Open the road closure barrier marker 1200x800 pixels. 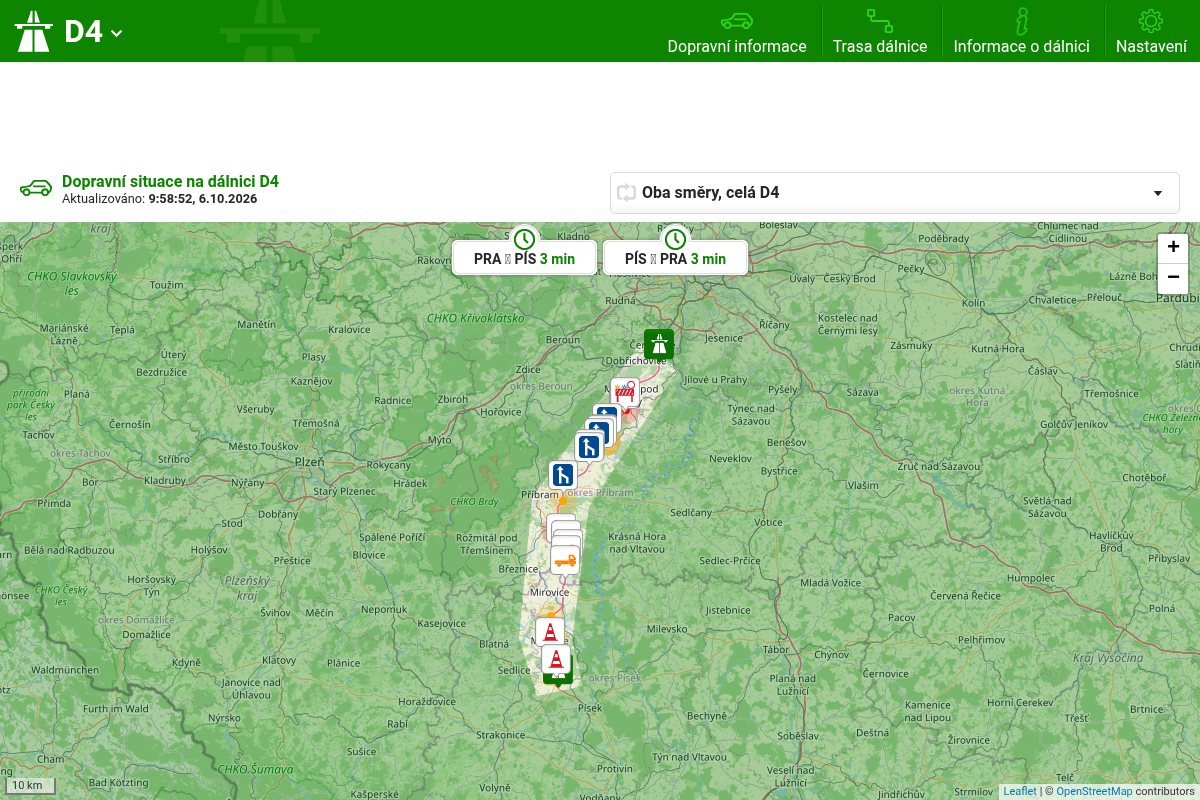(626, 393)
